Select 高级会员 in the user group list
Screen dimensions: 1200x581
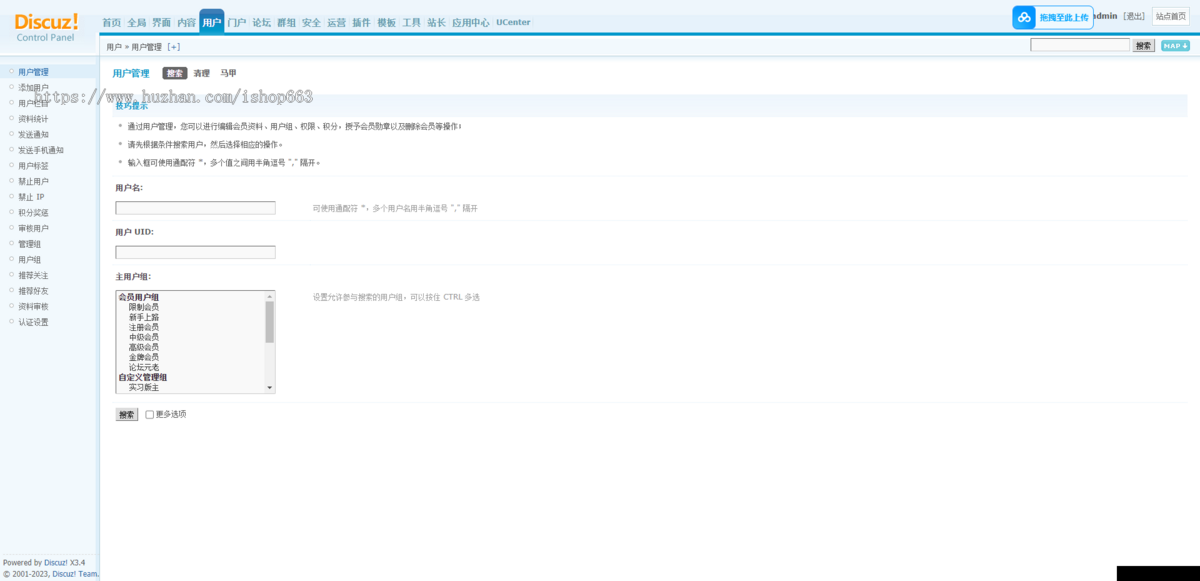pos(144,347)
